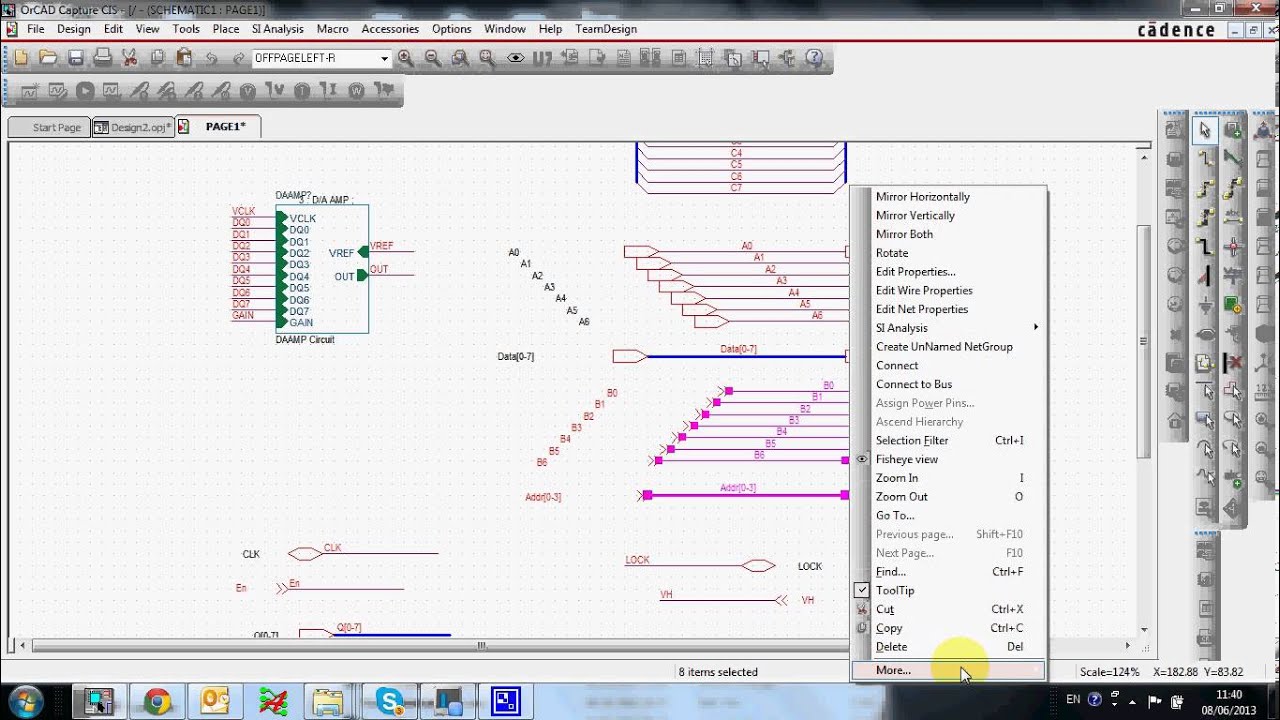Click the Zoom to Area toolbar icon
The height and width of the screenshot is (720, 1280).
click(460, 58)
